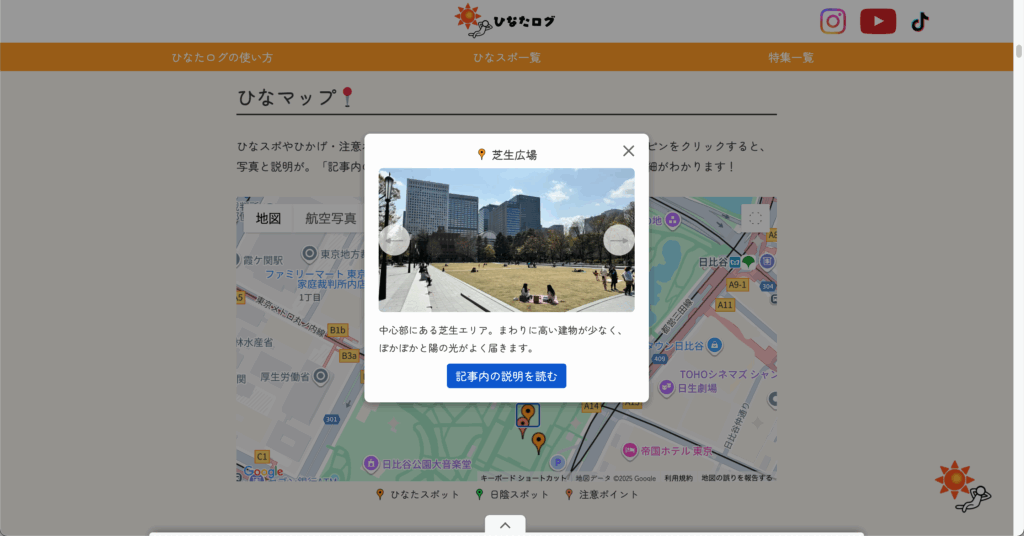This screenshot has height=536, width=1024.
Task: Open ひなスポ一覧 menu item
Action: pos(507,57)
